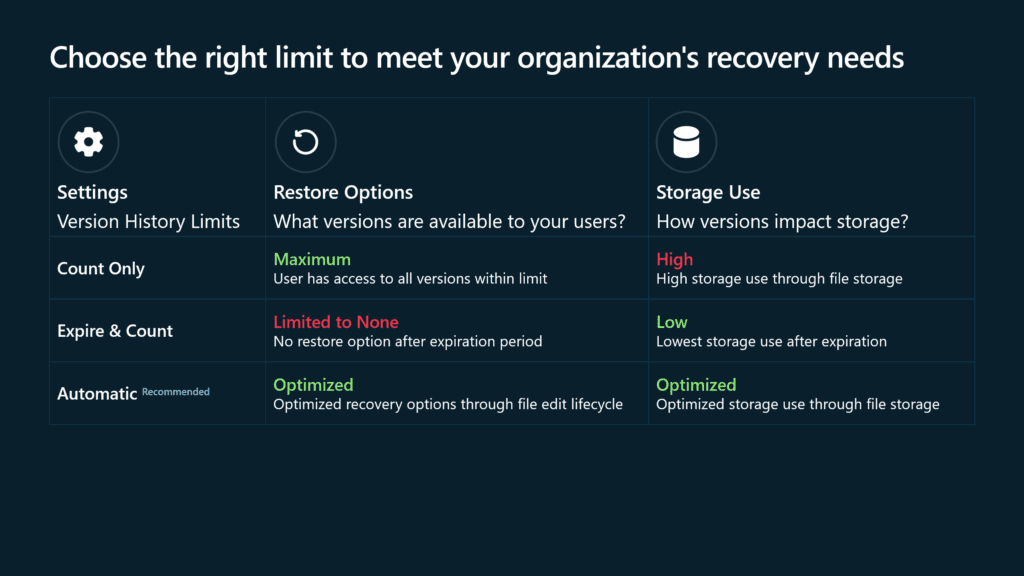The width and height of the screenshot is (1024, 576).
Task: Click the red 'Limited to None' value
Action: click(x=336, y=322)
